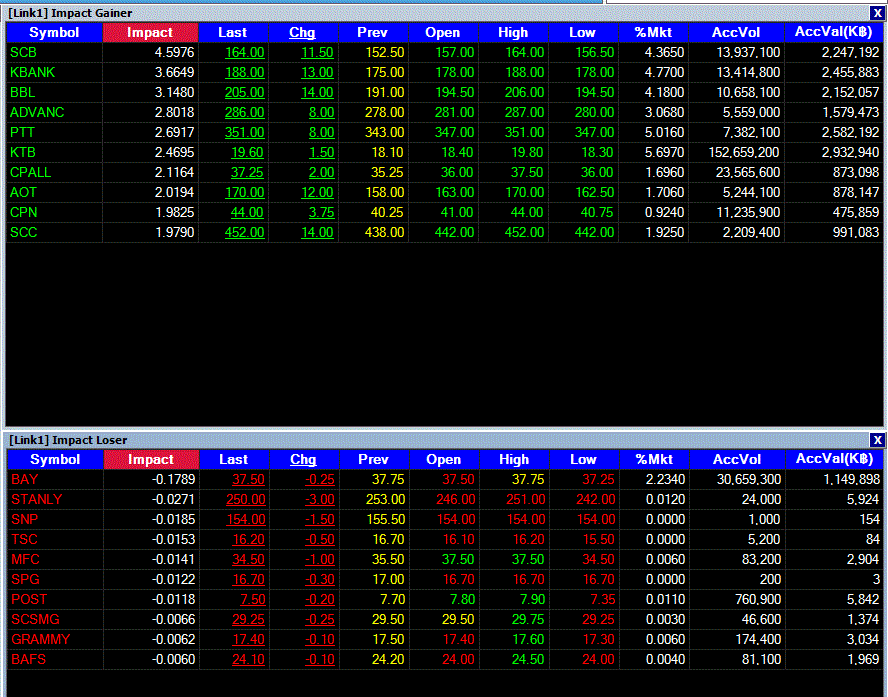888x697 pixels.
Task: Click High header in Impact Loser
Action: coord(514,459)
